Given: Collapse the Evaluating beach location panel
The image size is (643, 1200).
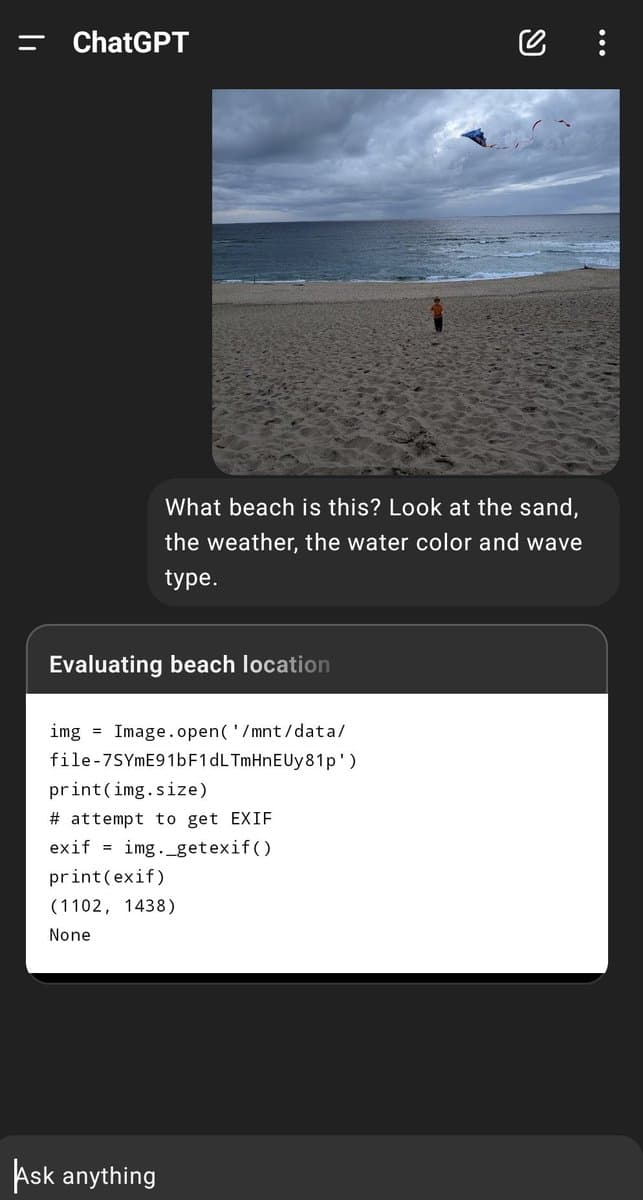Looking at the screenshot, I should pyautogui.click(x=318, y=663).
